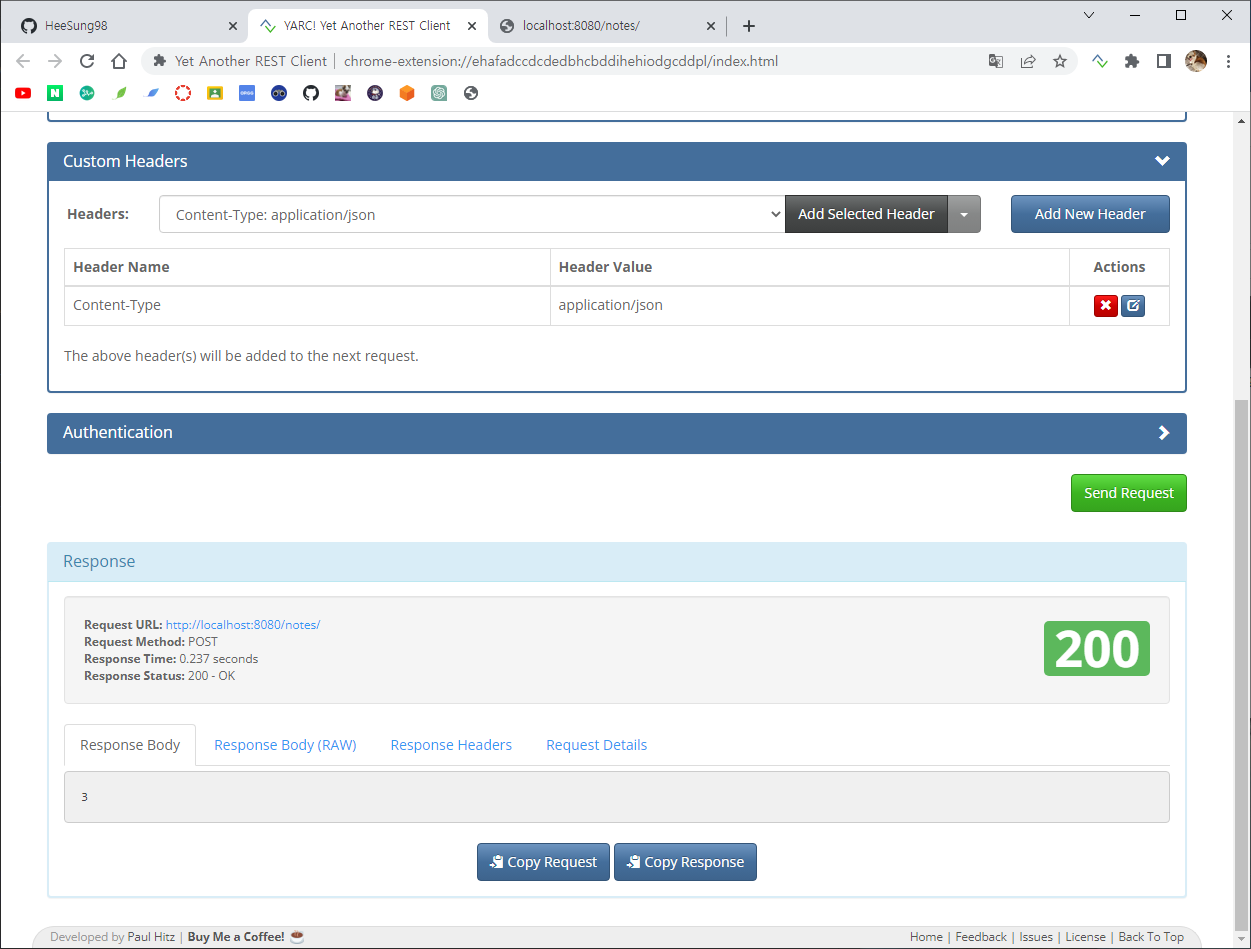Screen dimensions: 1251x949
Task: Open the Request URL localhost link
Action: click(x=243, y=625)
